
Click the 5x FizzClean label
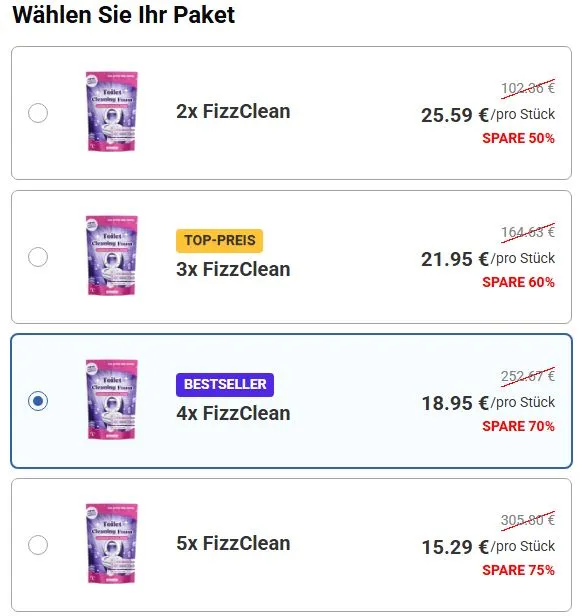click(x=233, y=544)
